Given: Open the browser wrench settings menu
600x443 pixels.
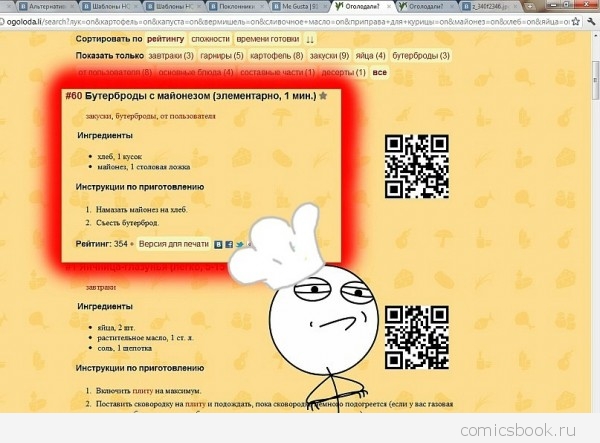Looking at the screenshot, I should coord(592,21).
